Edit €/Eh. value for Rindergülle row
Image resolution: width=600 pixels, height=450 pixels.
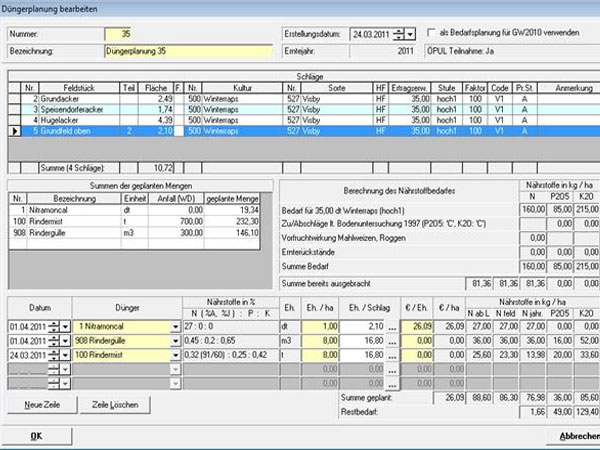click(x=417, y=341)
